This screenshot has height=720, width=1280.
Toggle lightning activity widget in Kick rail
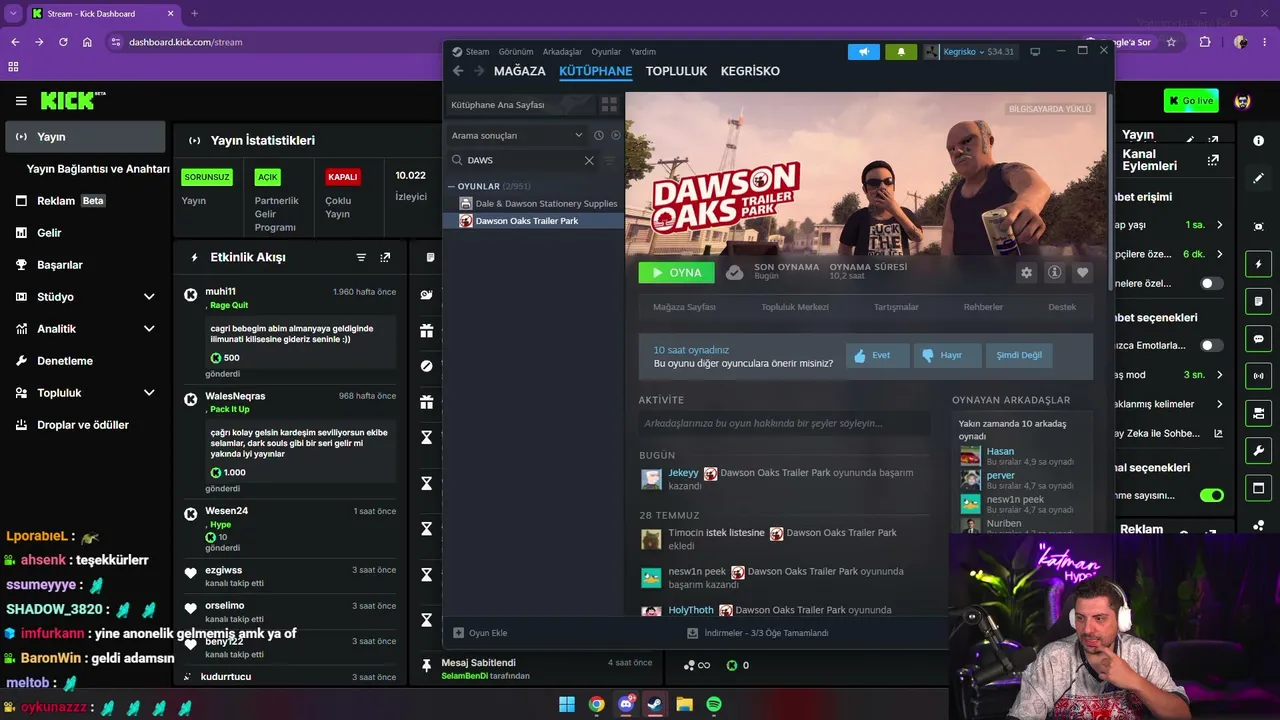point(1258,264)
